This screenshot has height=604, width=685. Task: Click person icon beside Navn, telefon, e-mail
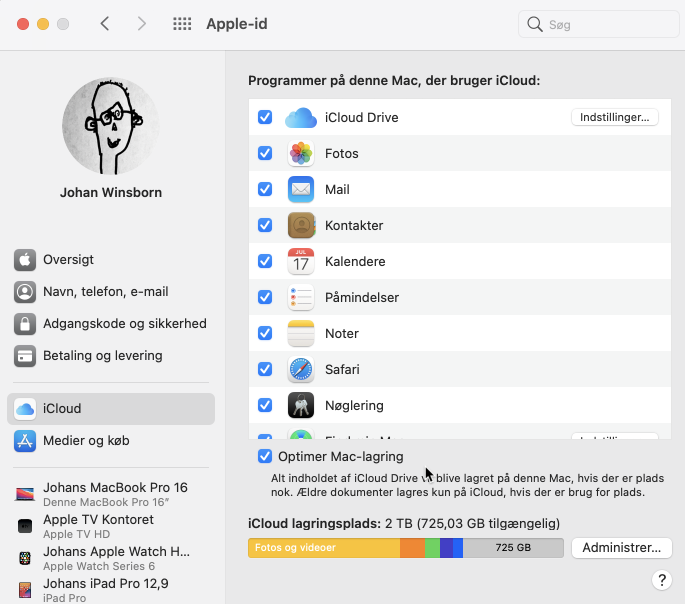click(x=25, y=292)
